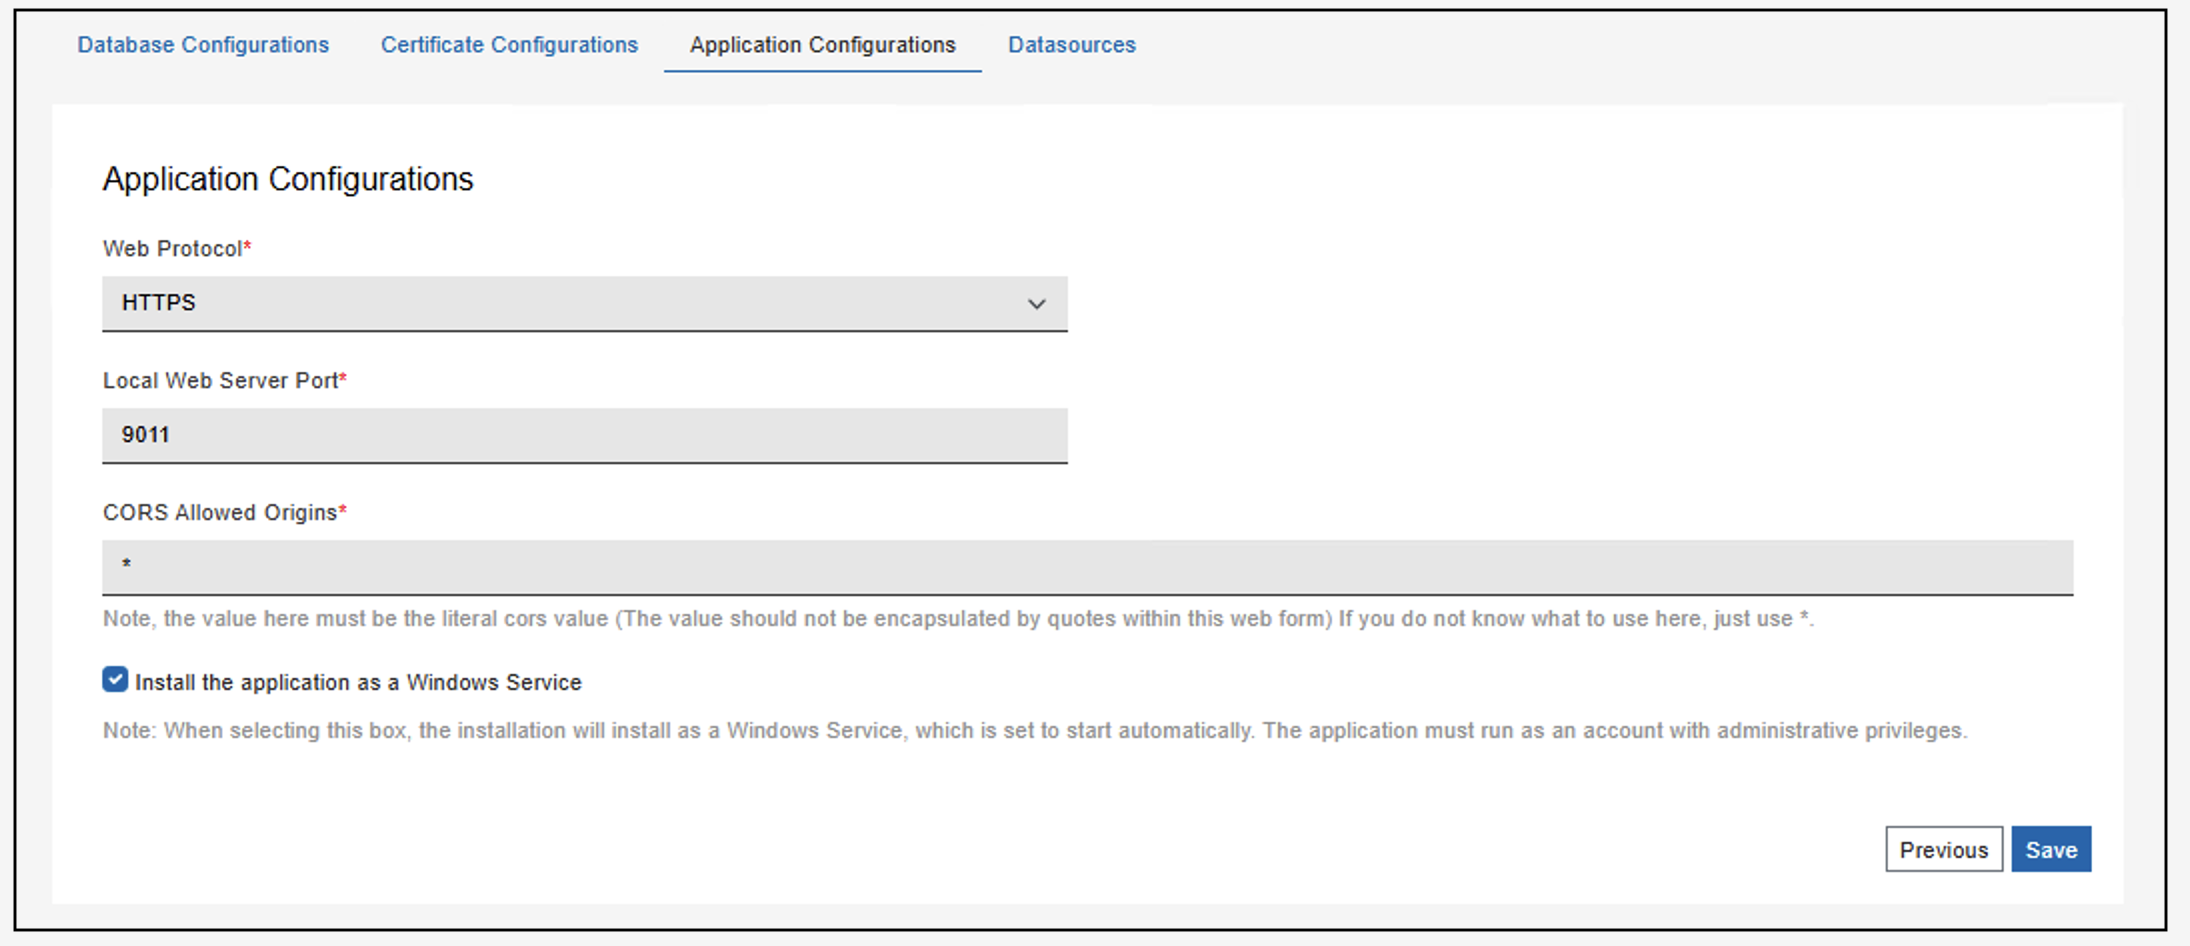2190x946 pixels.
Task: Click the CORS Allowed Origins label
Action: (220, 513)
